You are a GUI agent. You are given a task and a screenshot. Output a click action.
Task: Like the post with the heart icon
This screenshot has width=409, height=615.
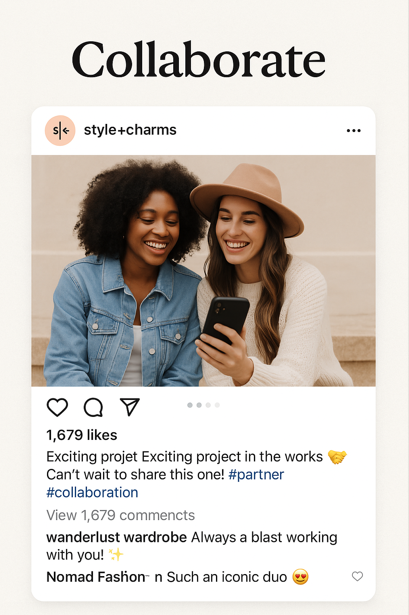57,407
